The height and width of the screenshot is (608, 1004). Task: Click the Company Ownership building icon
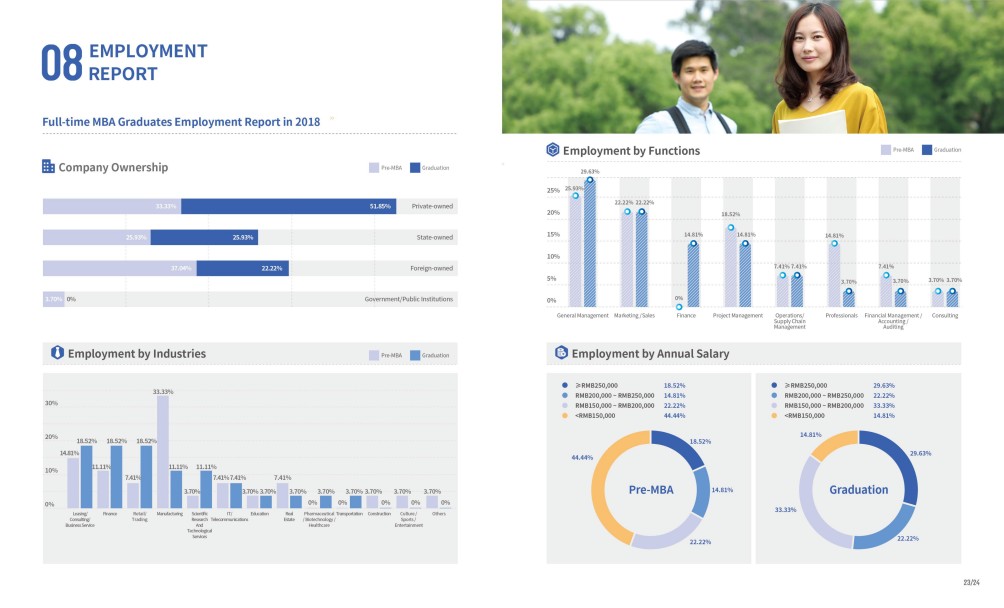tap(48, 167)
